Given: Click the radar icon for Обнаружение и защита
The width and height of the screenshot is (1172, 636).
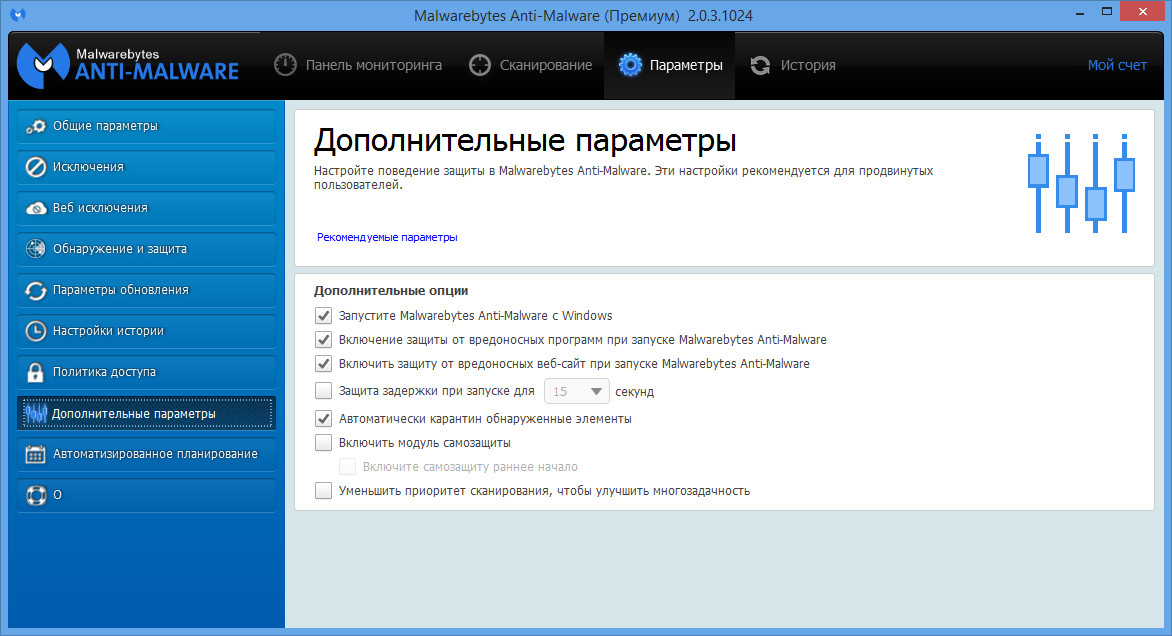Looking at the screenshot, I should [x=36, y=249].
